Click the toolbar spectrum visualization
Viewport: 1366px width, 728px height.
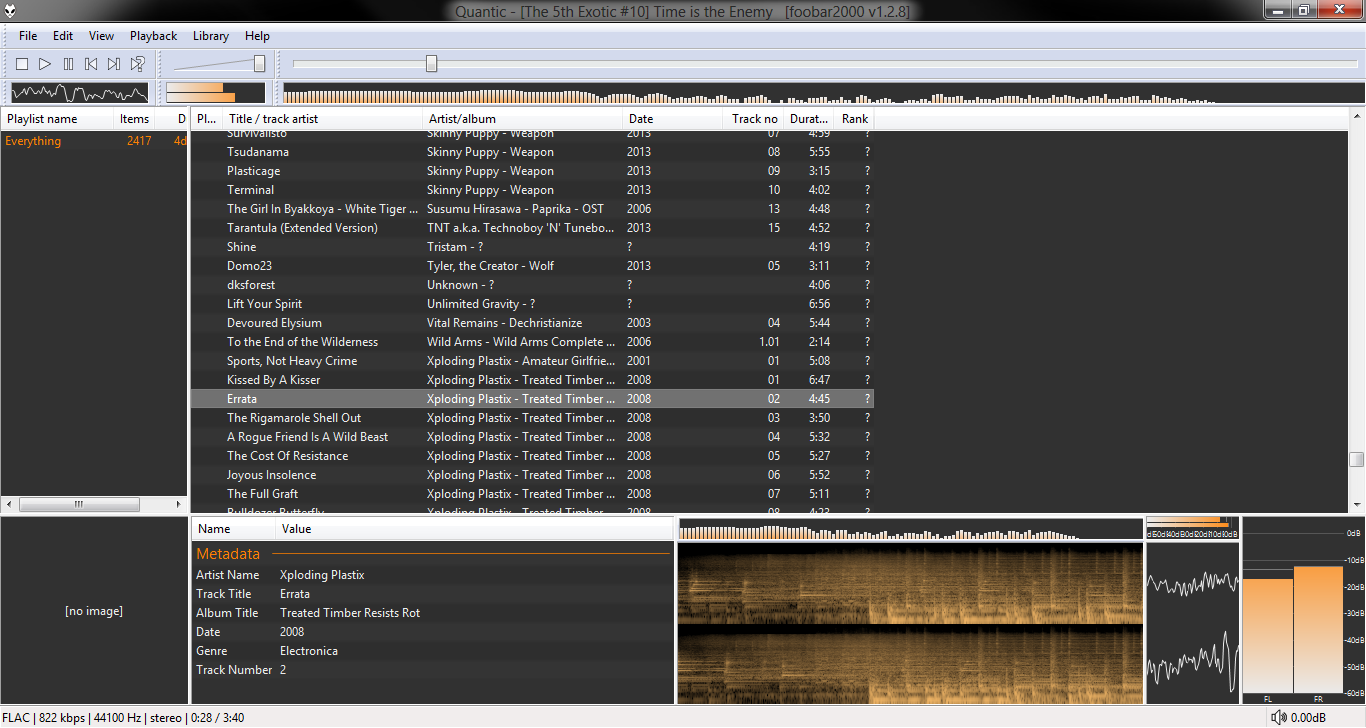[x=823, y=93]
